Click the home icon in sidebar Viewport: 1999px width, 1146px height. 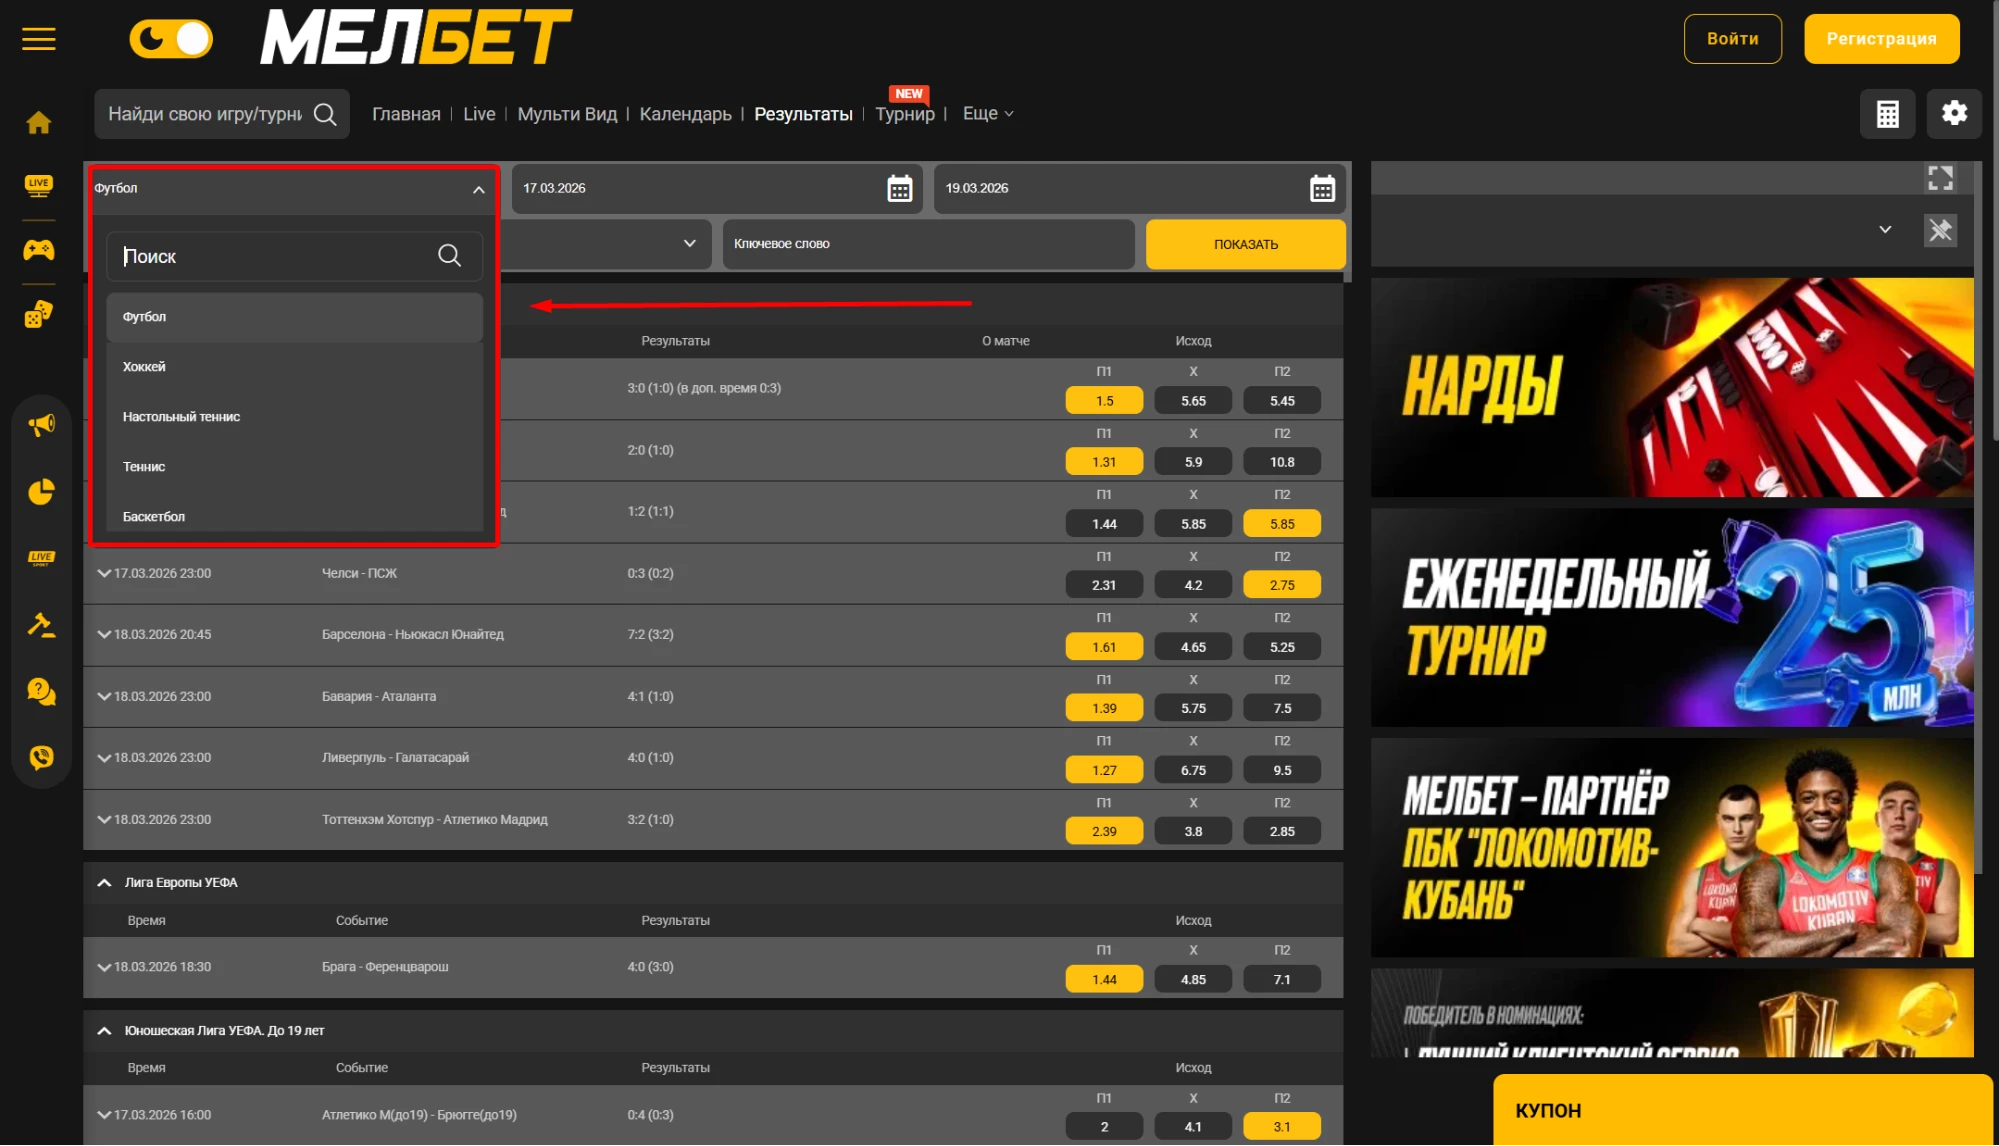tap(39, 123)
